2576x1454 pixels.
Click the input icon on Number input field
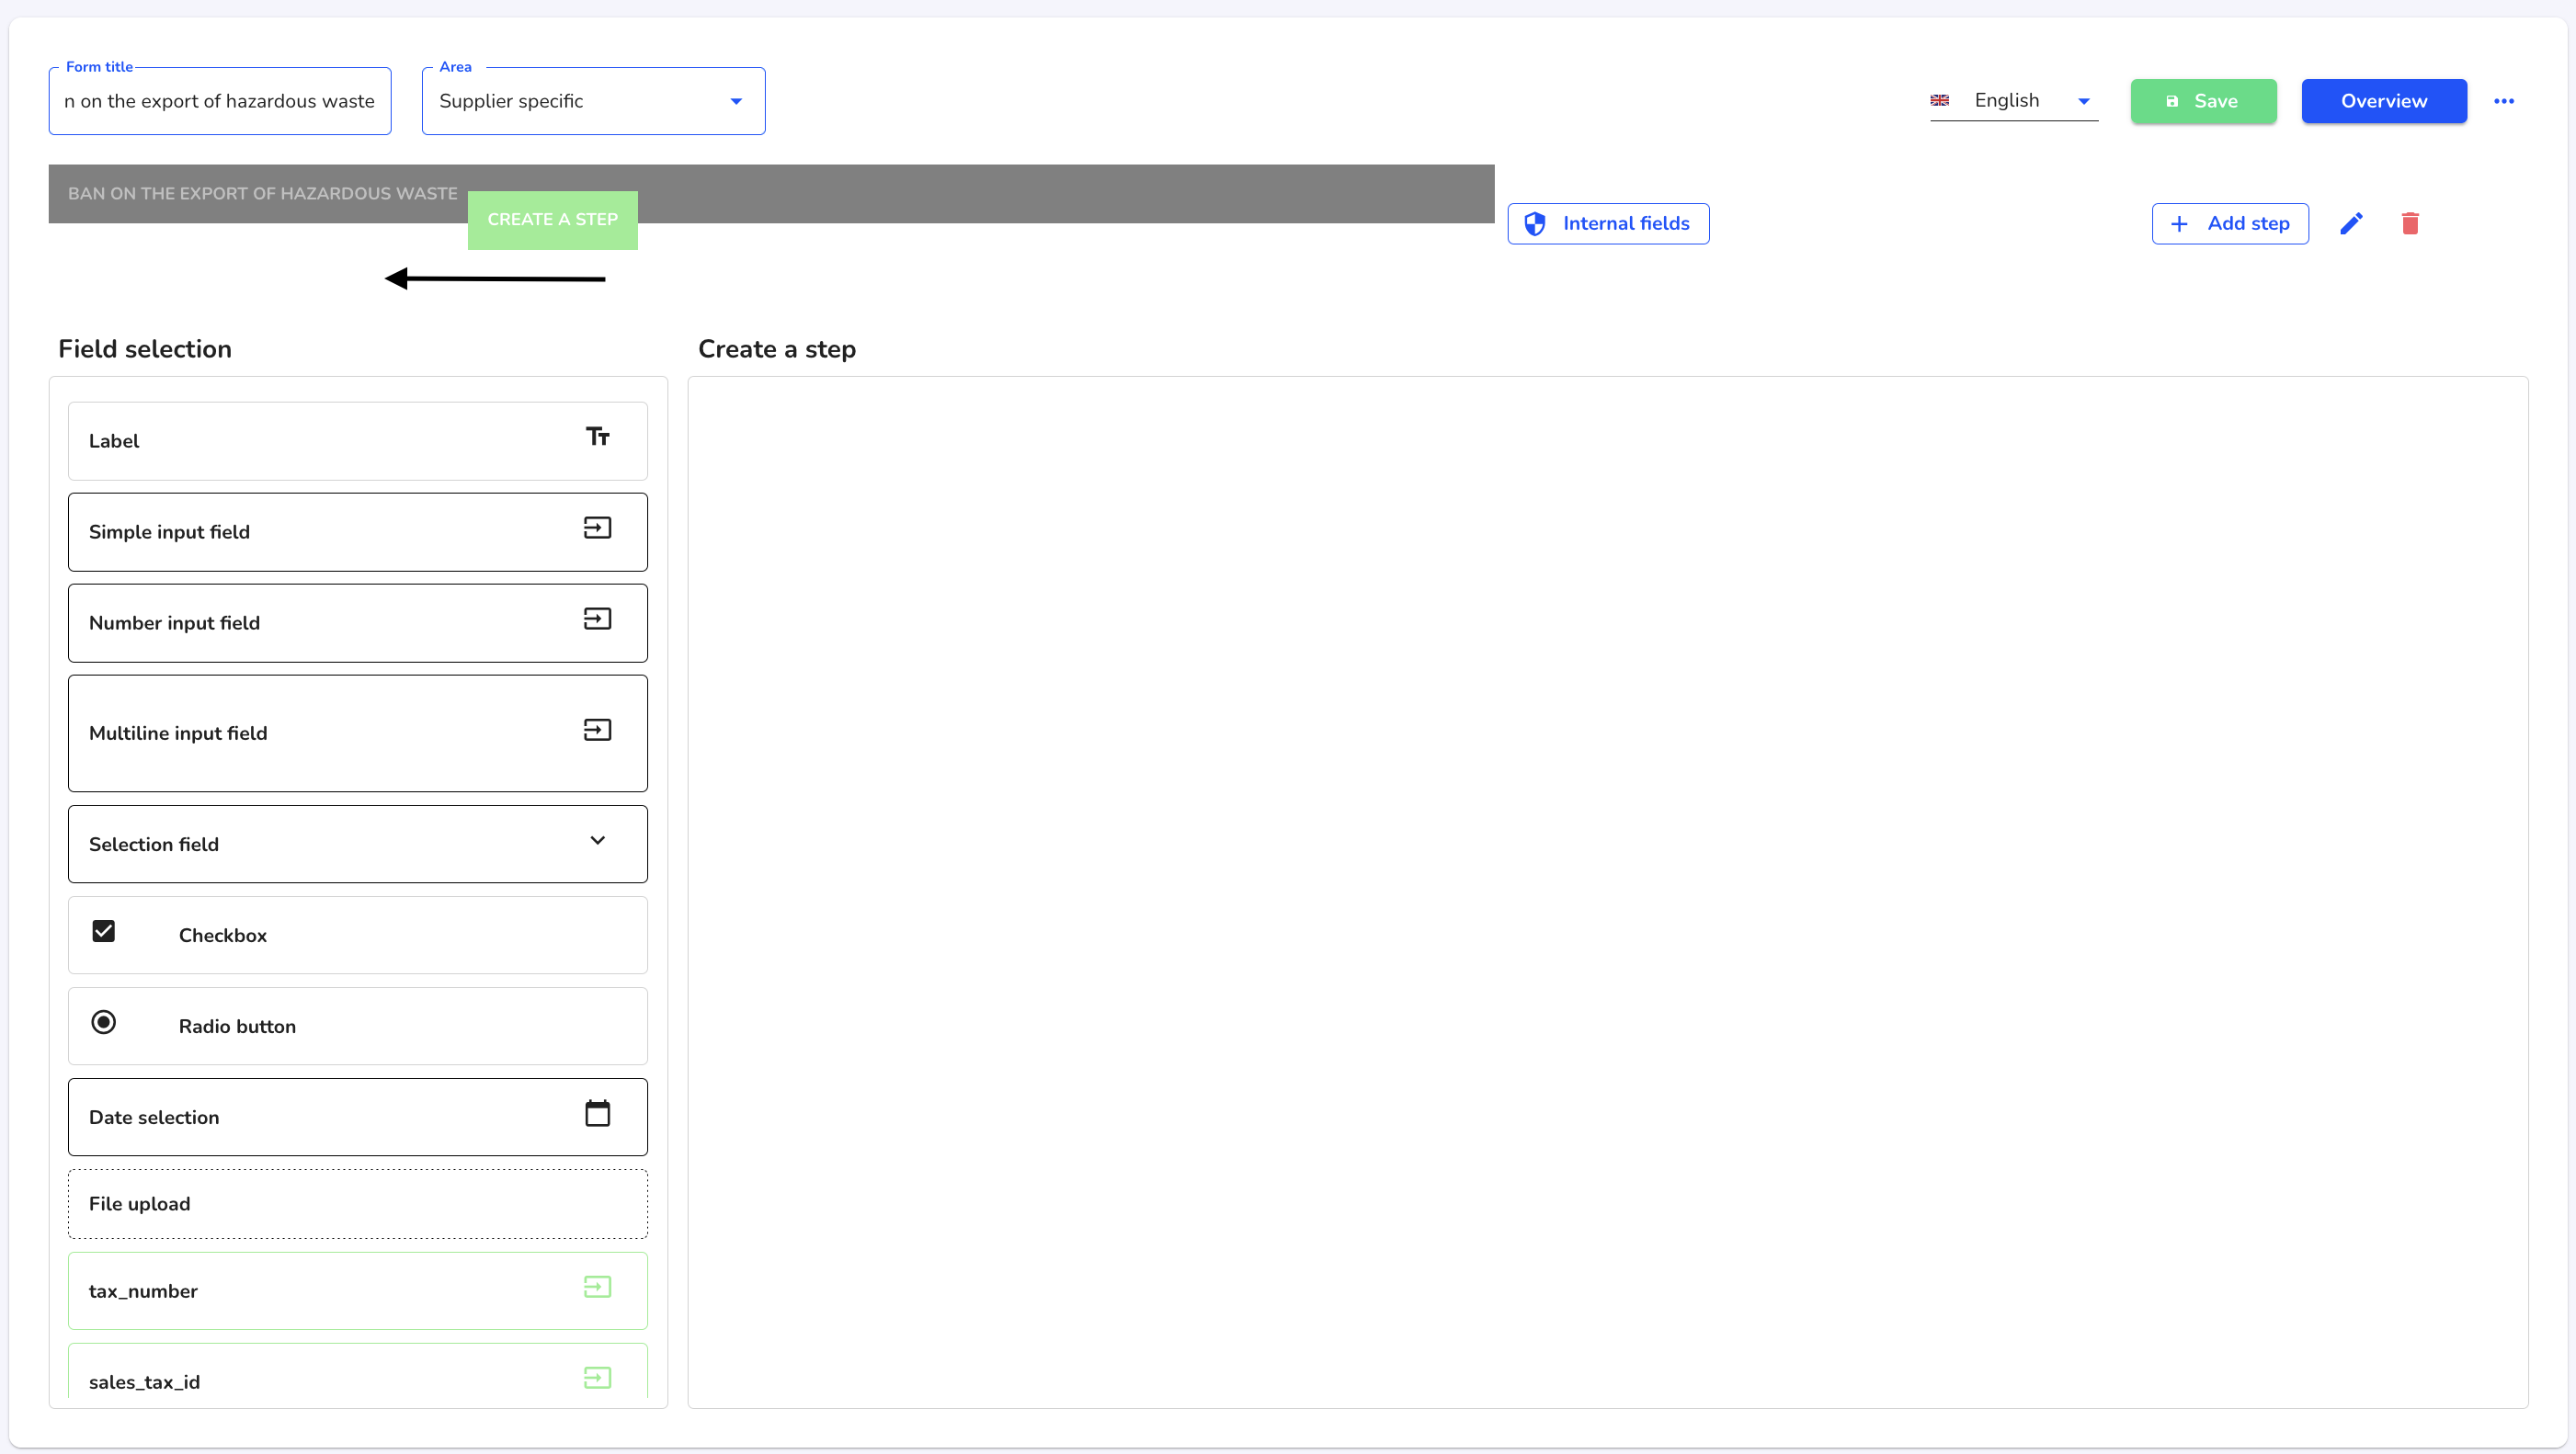coord(597,618)
